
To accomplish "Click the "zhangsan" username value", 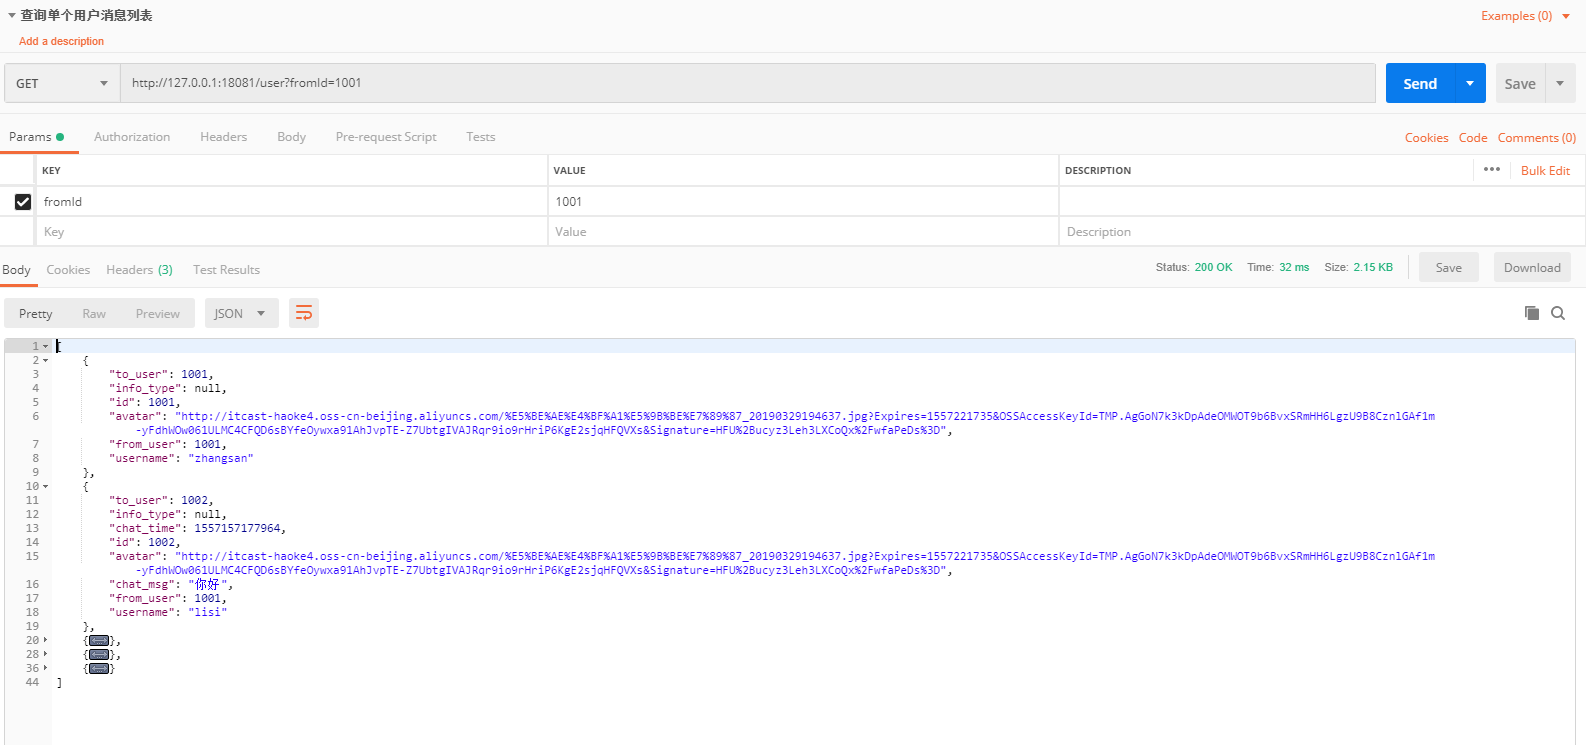I will [x=221, y=458].
